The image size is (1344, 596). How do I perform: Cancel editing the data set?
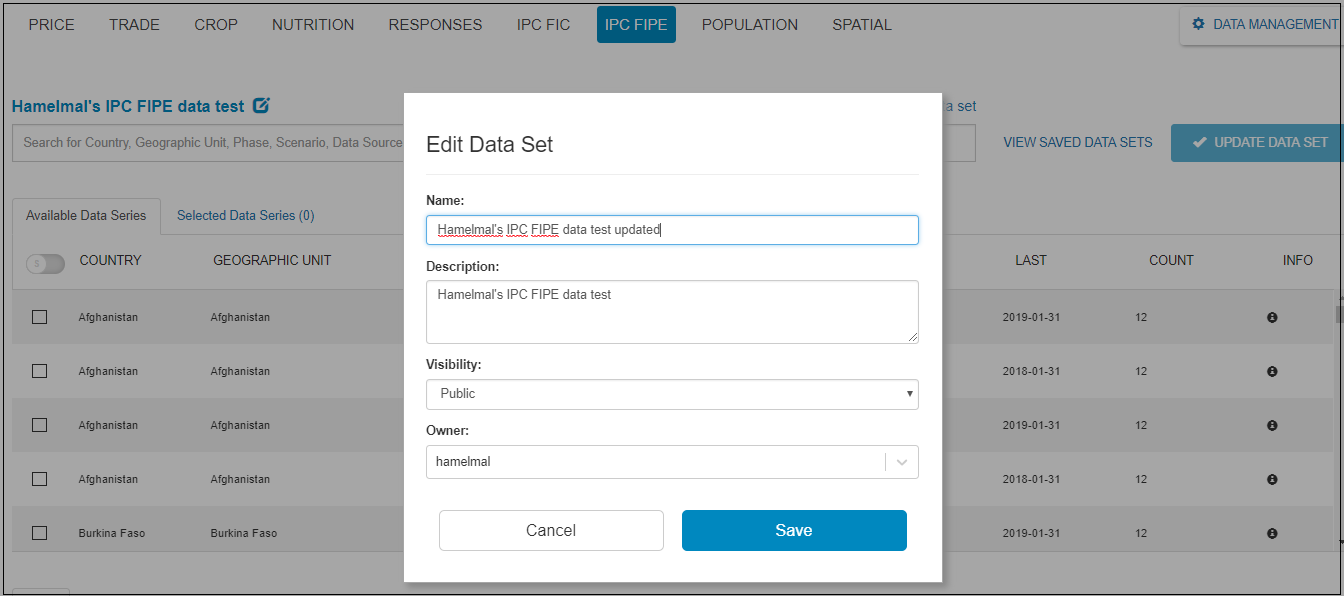click(551, 530)
